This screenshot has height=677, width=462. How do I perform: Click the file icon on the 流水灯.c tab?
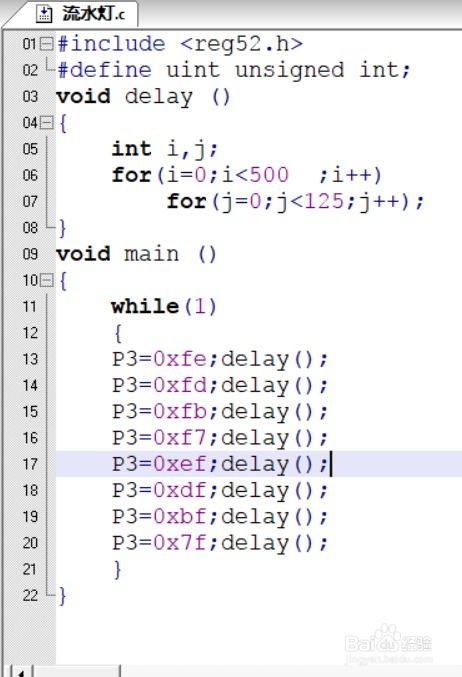point(44,14)
